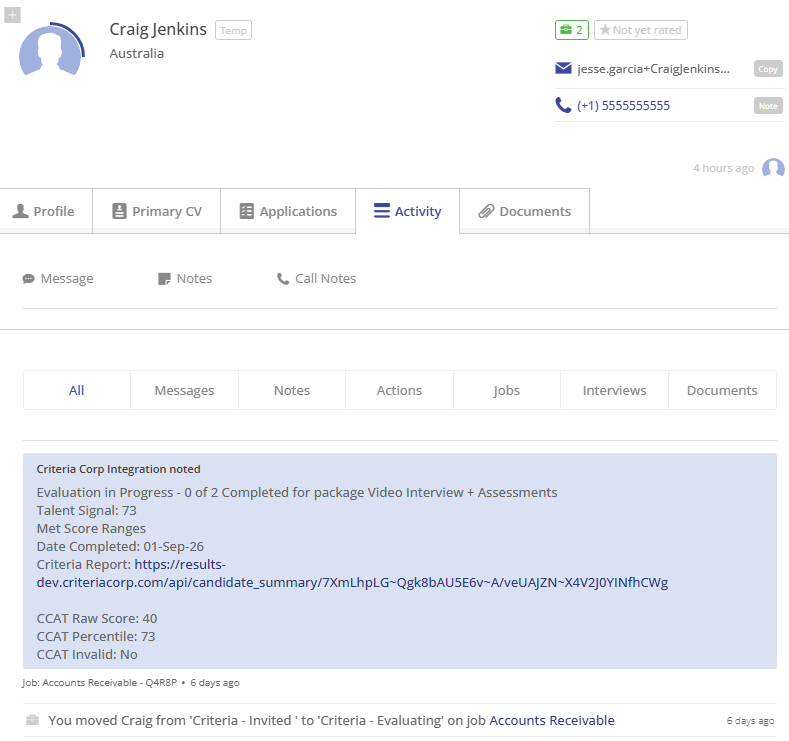Open the Documents tab with the paperclip
The image size is (789, 741).
click(x=524, y=211)
